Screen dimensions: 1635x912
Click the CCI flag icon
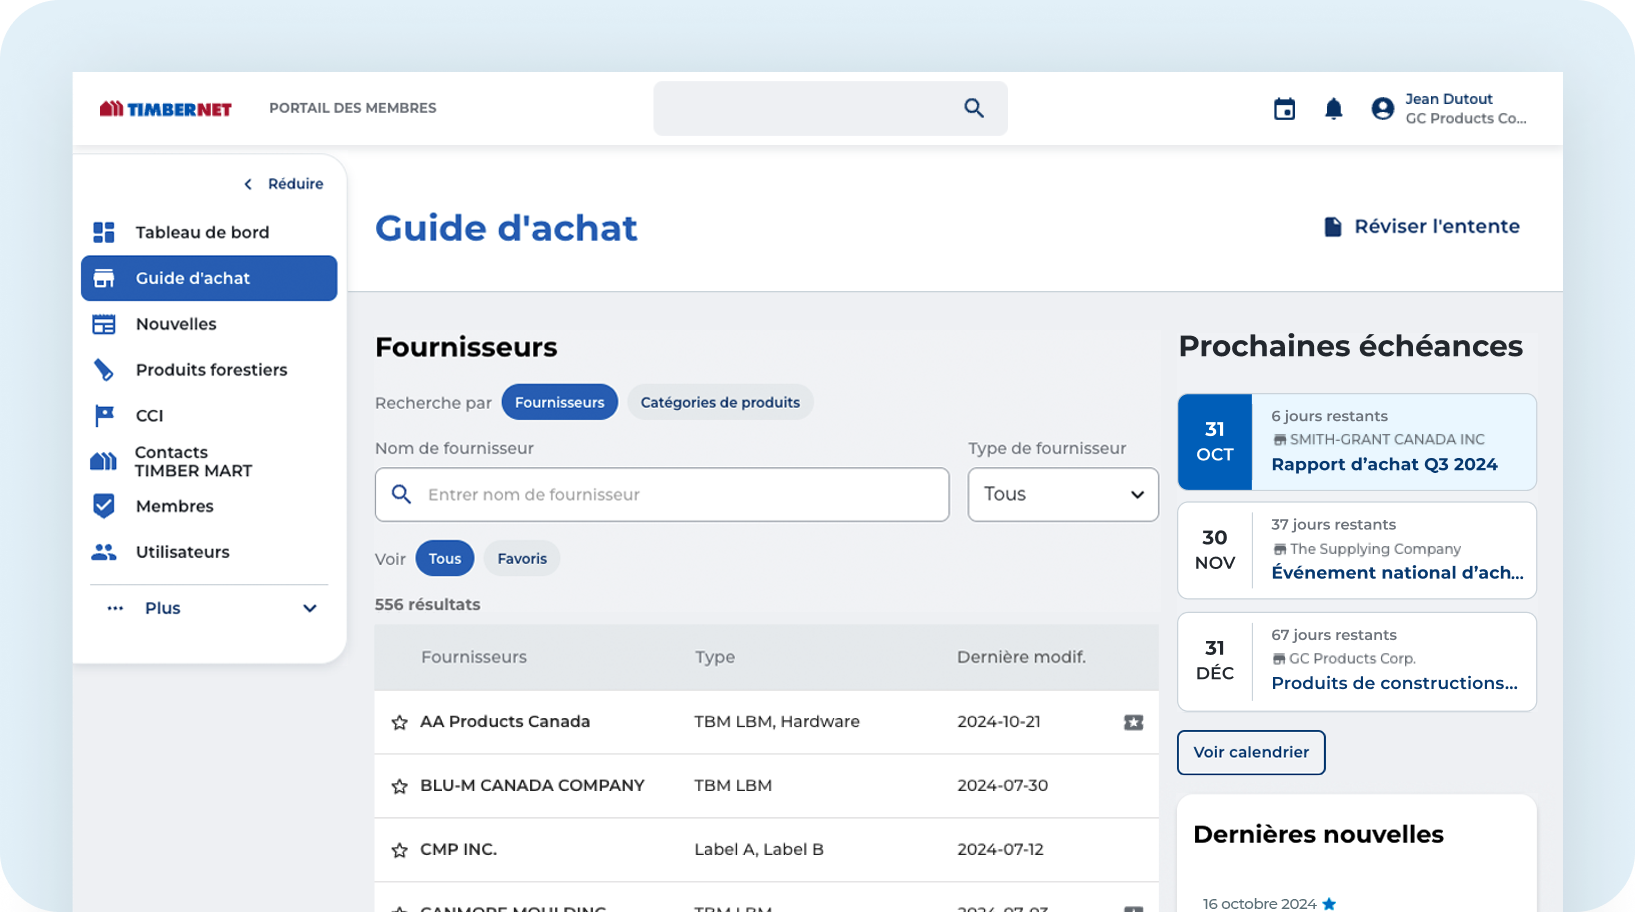click(104, 415)
